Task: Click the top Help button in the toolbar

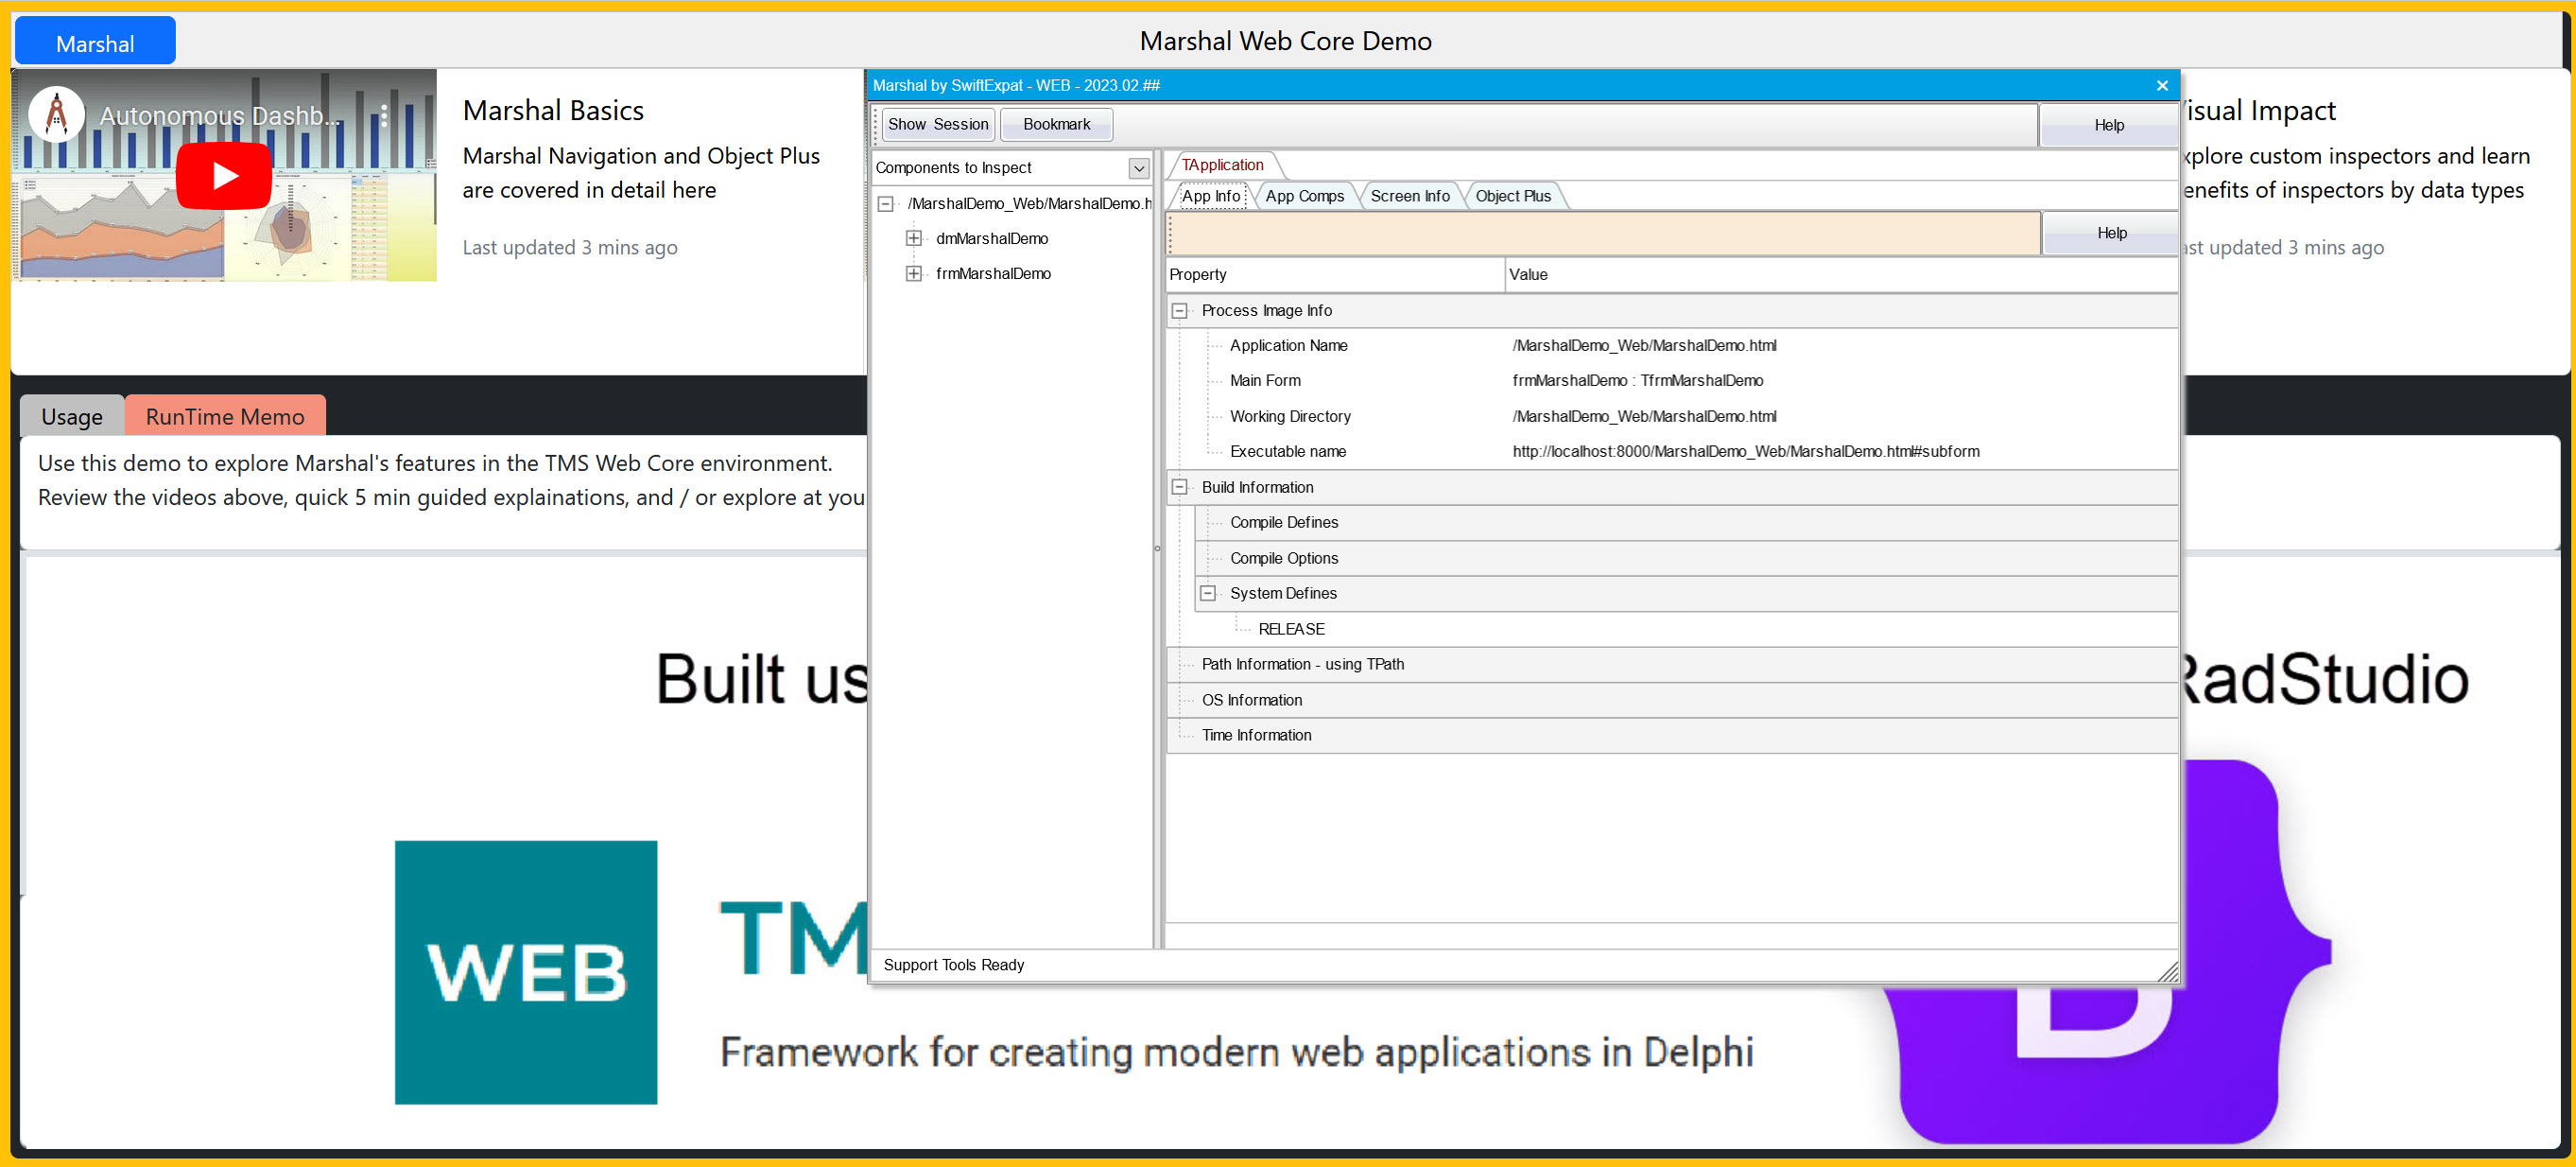Action: 2109,125
